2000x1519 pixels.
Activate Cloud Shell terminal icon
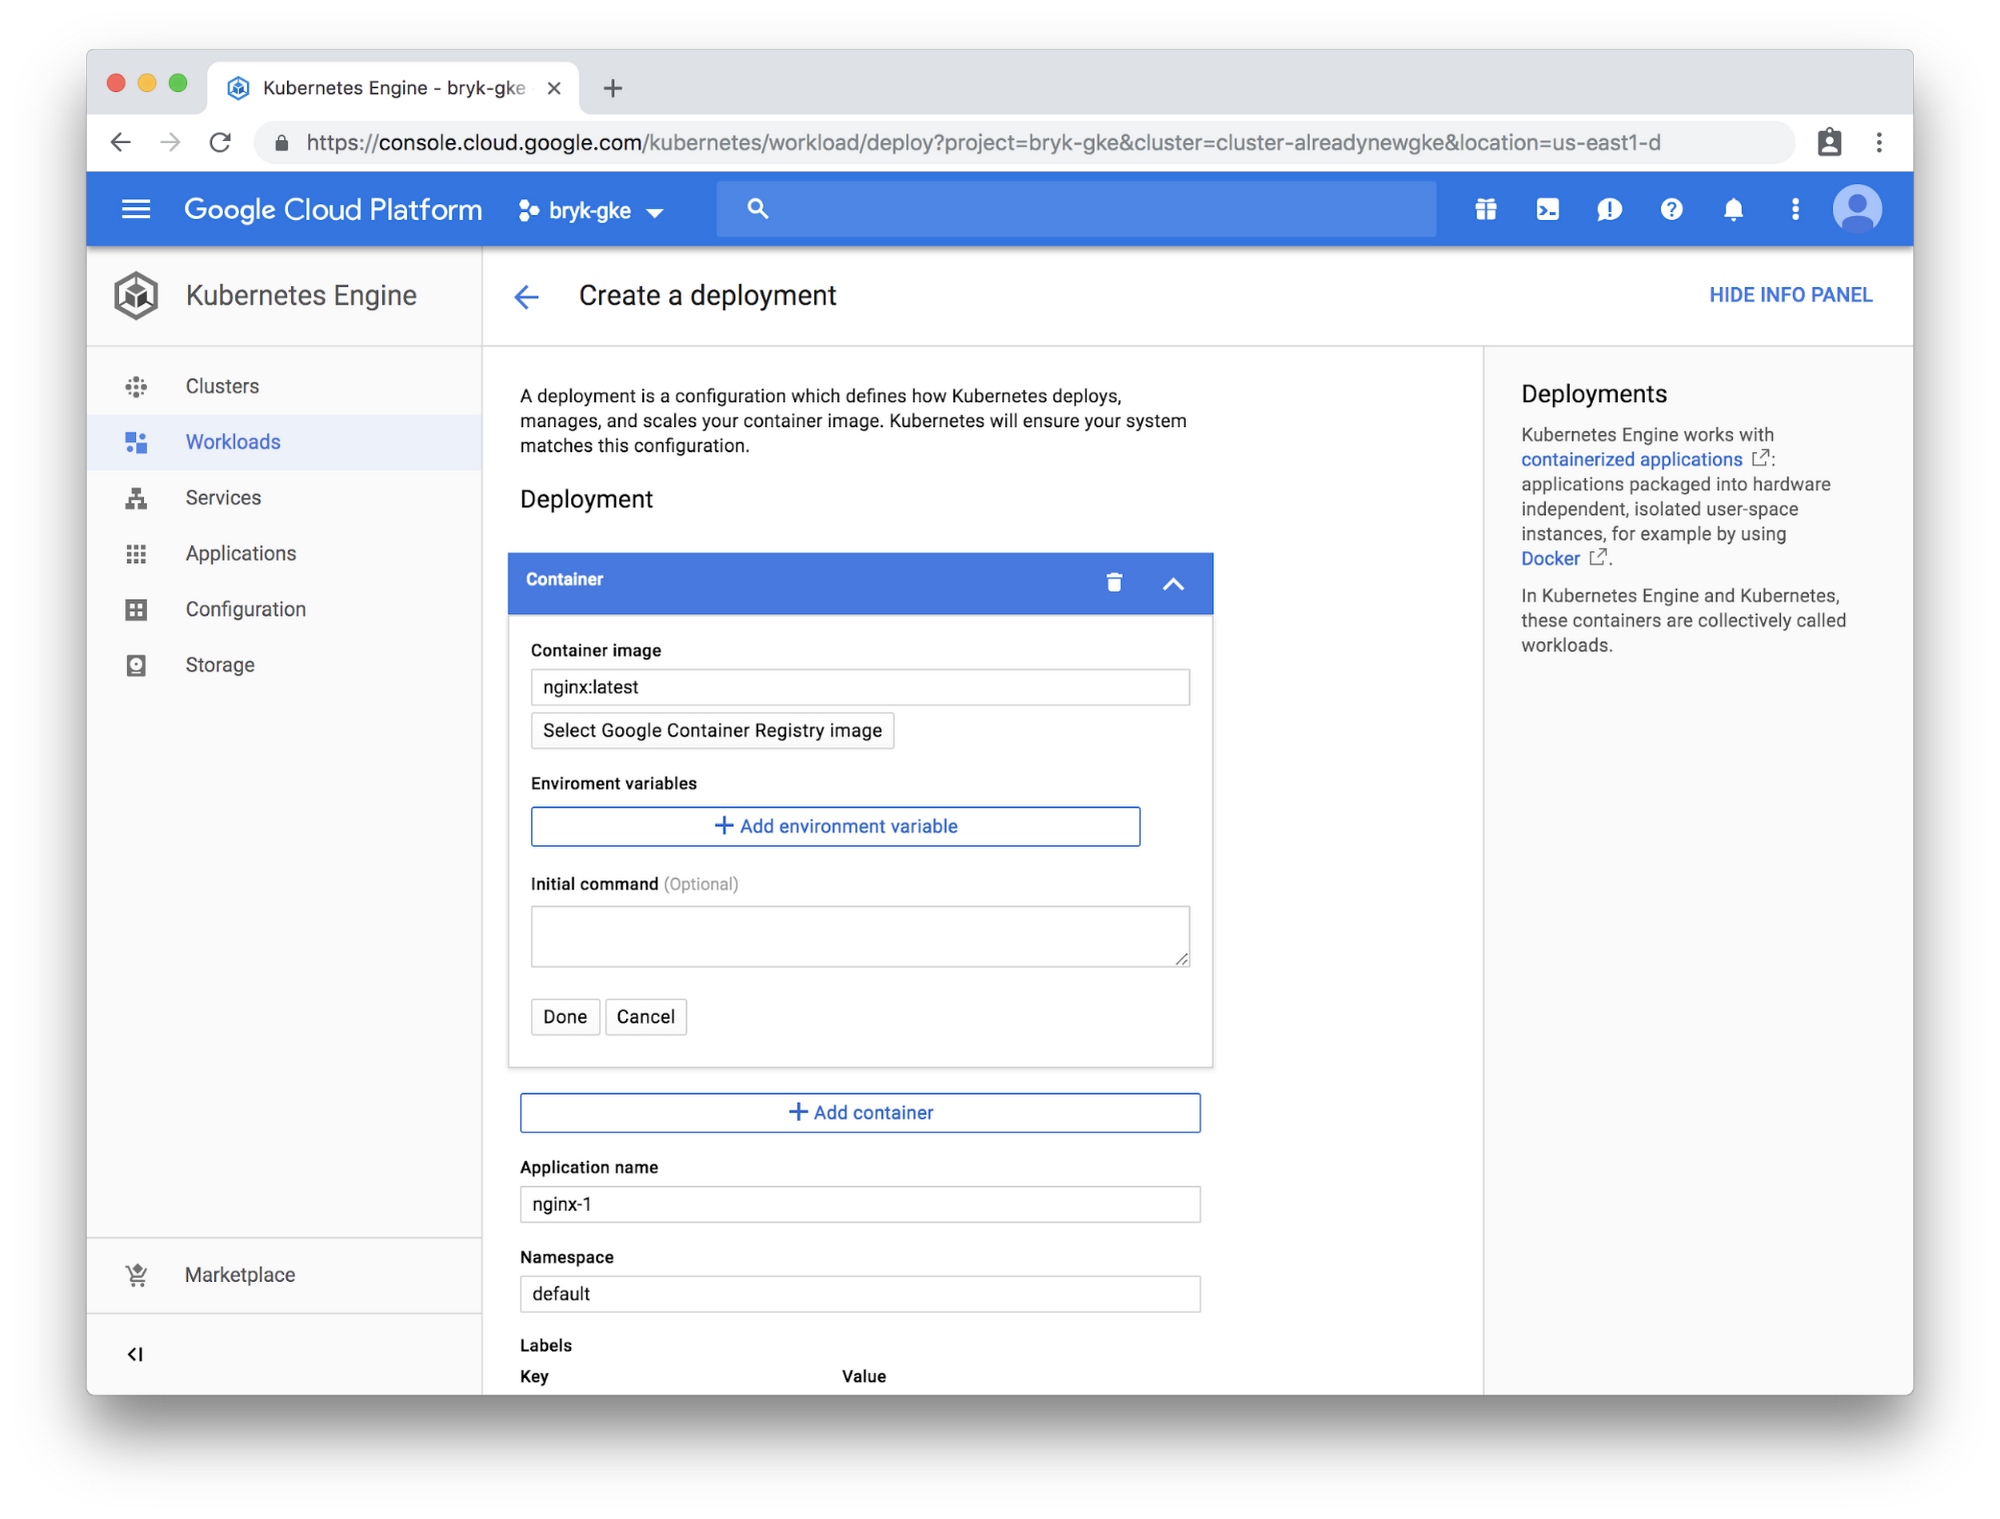[x=1547, y=209]
